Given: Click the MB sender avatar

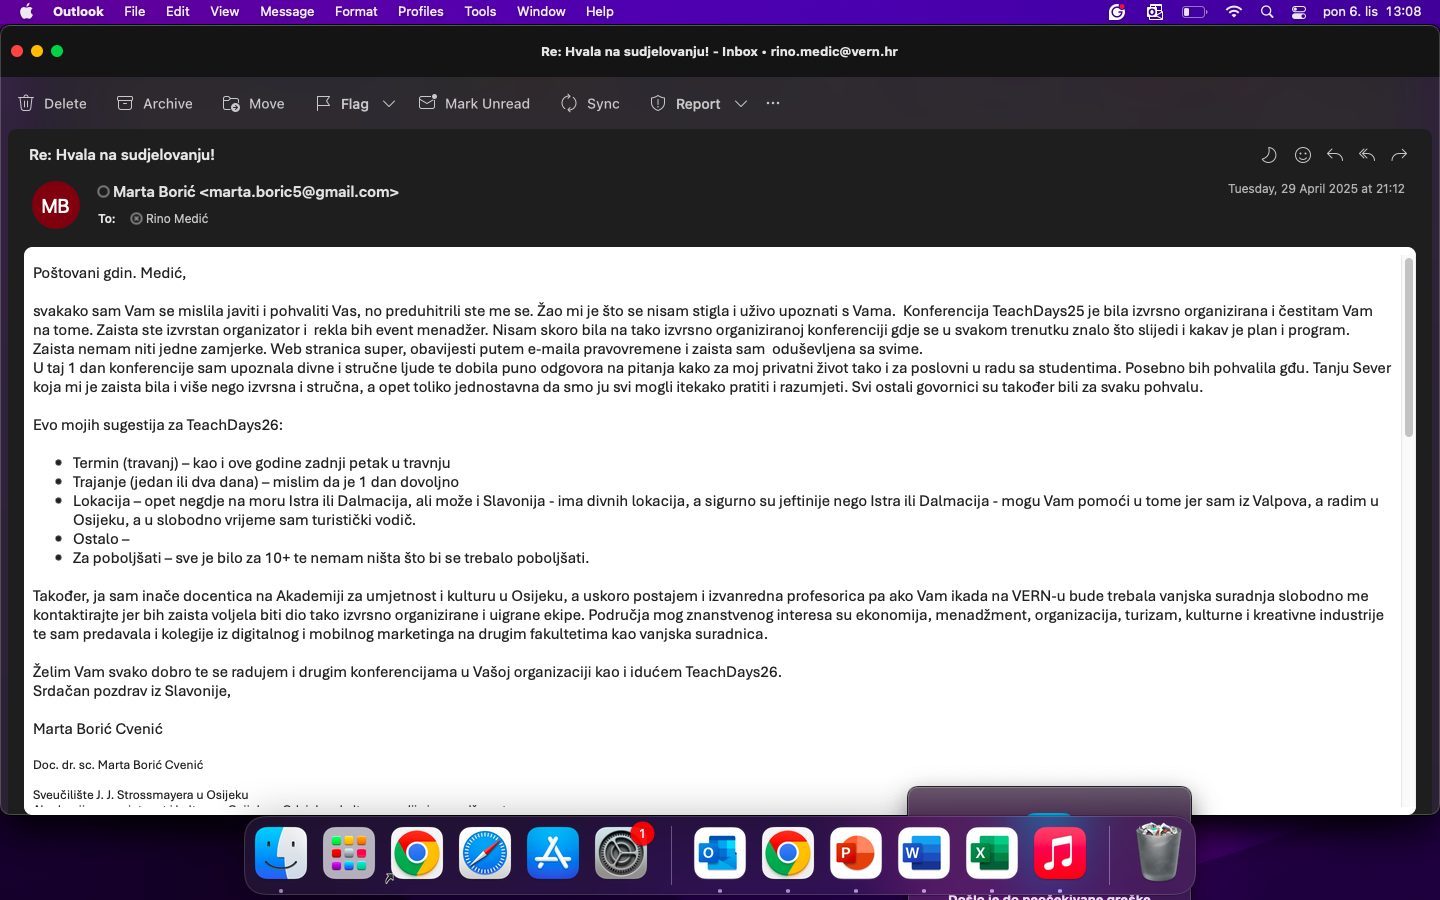Looking at the screenshot, I should tap(56, 206).
